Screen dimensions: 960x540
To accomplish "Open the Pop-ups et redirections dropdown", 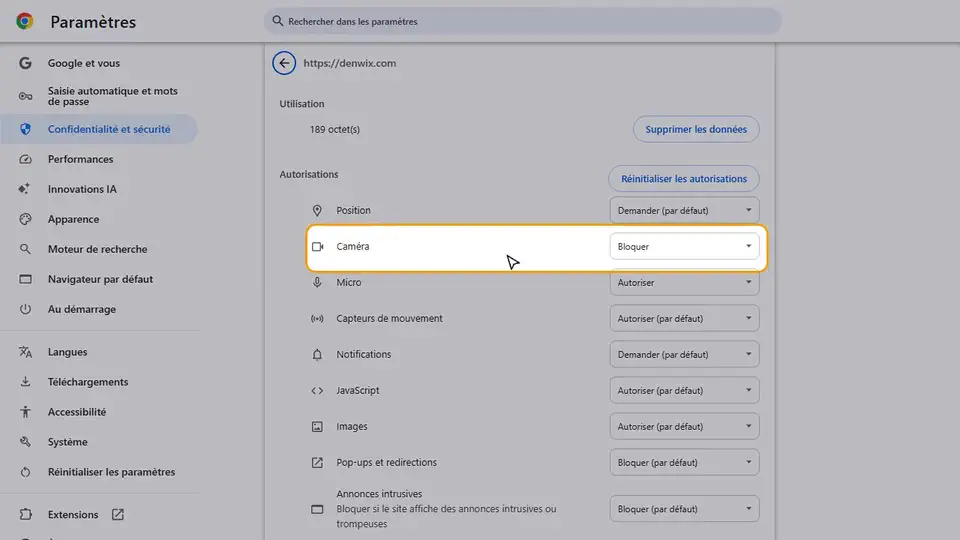I will point(684,463).
